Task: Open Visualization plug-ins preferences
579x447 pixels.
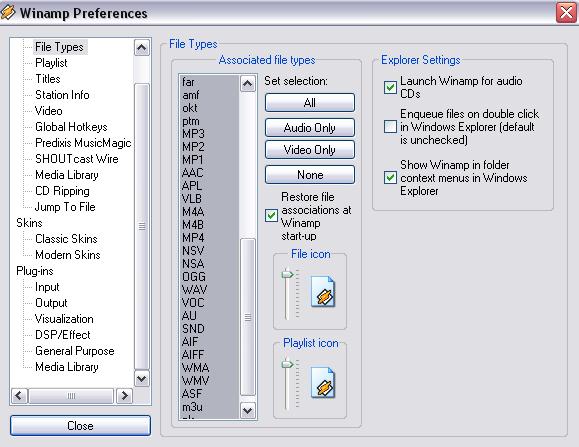Action: [64, 319]
